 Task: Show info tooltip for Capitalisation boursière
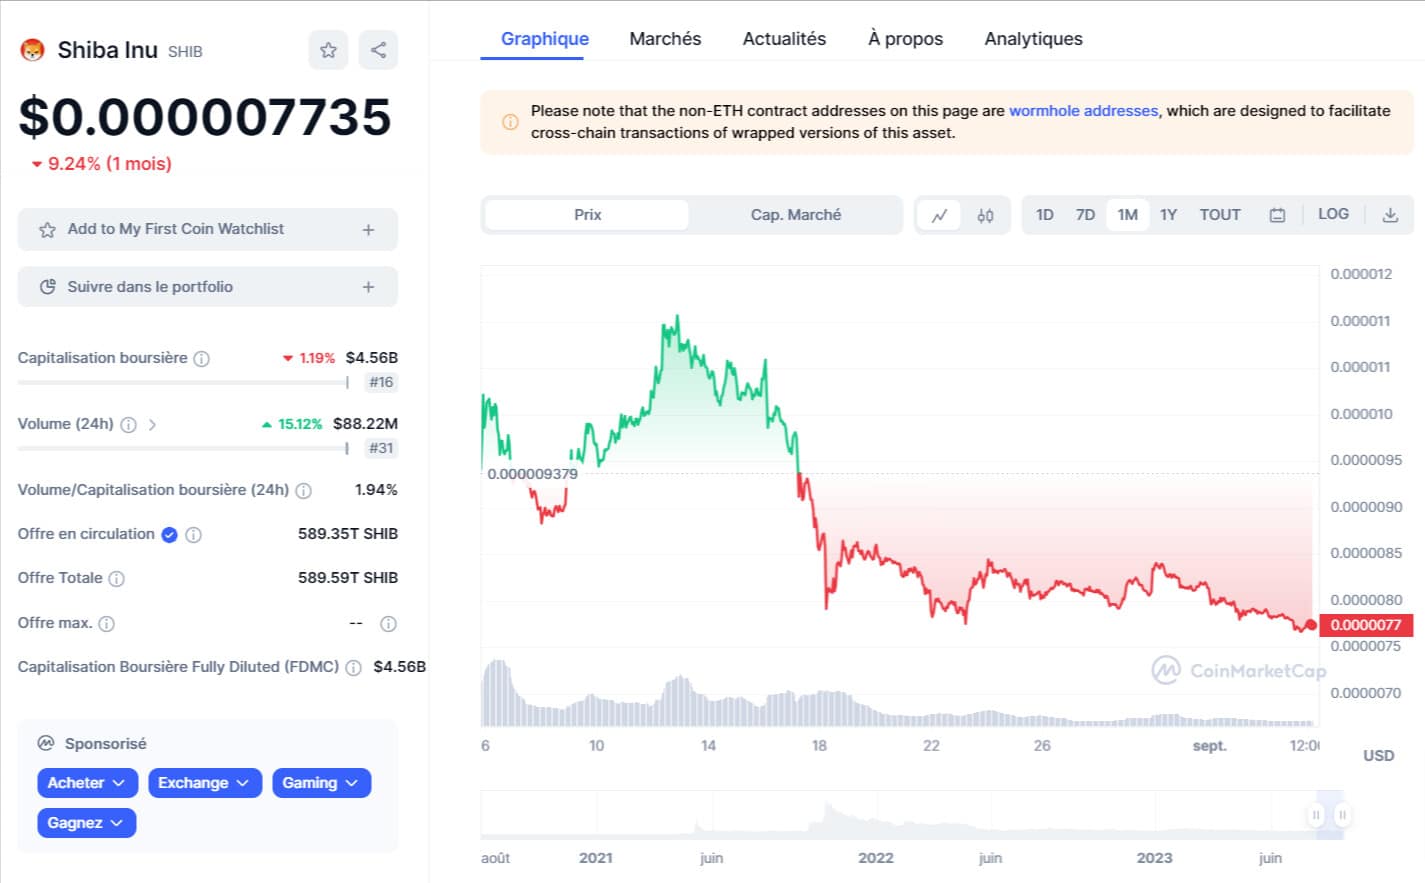click(x=201, y=358)
